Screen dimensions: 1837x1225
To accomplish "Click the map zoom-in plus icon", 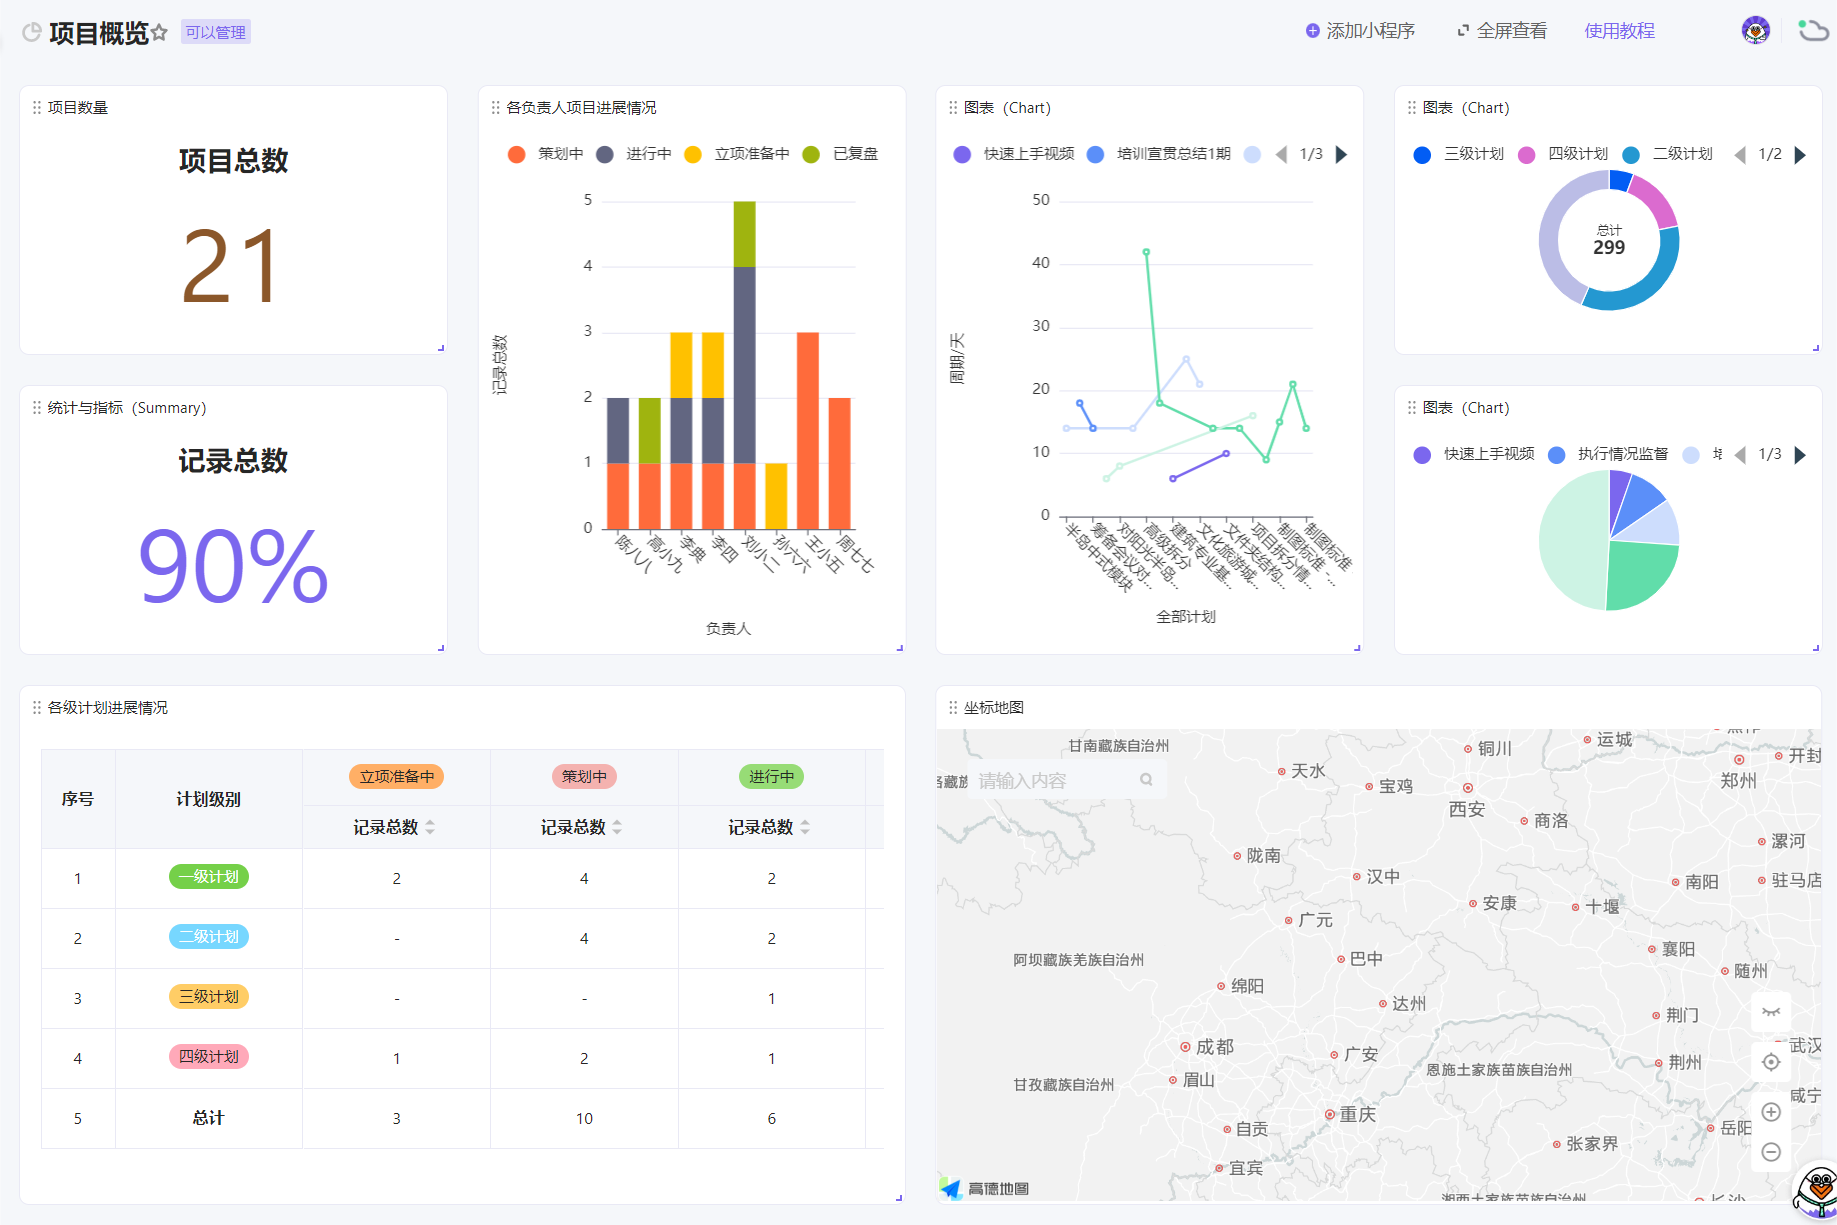I will click(x=1771, y=1112).
